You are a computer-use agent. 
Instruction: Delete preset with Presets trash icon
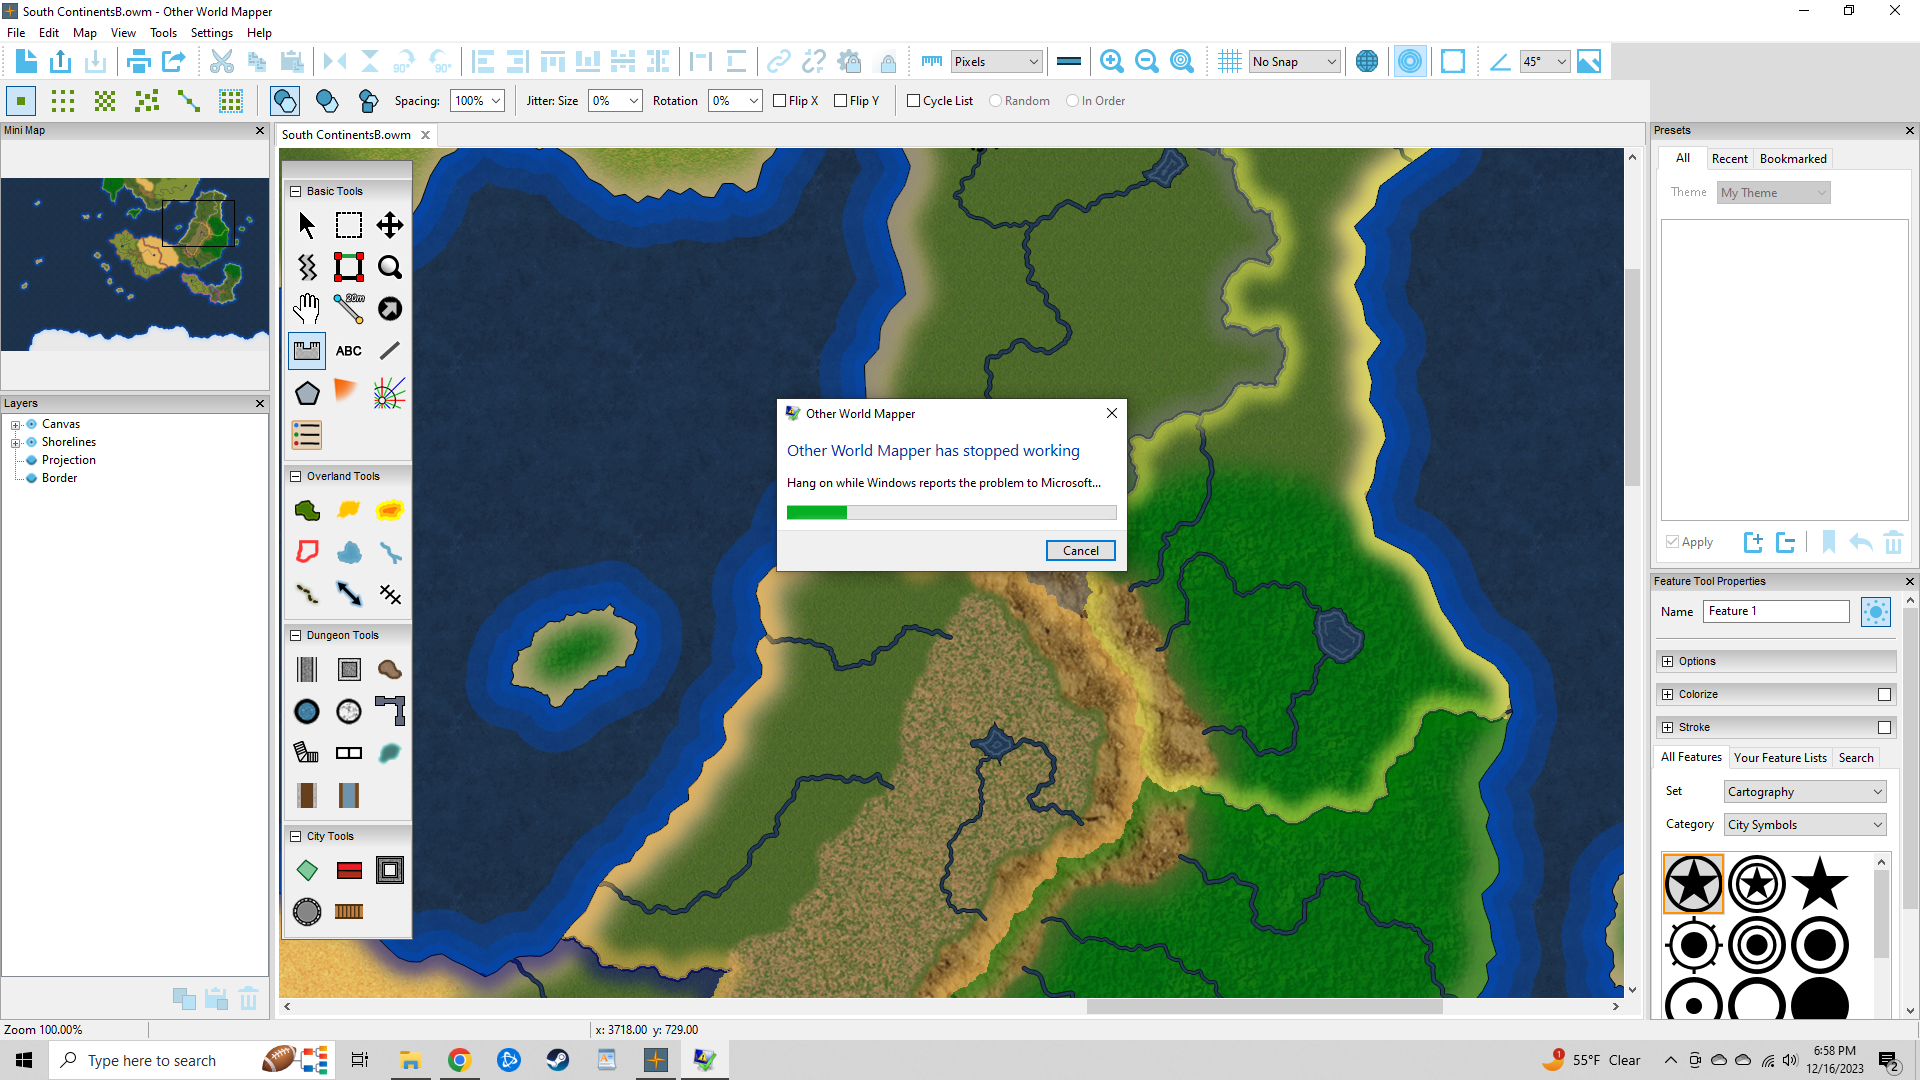pyautogui.click(x=1893, y=542)
